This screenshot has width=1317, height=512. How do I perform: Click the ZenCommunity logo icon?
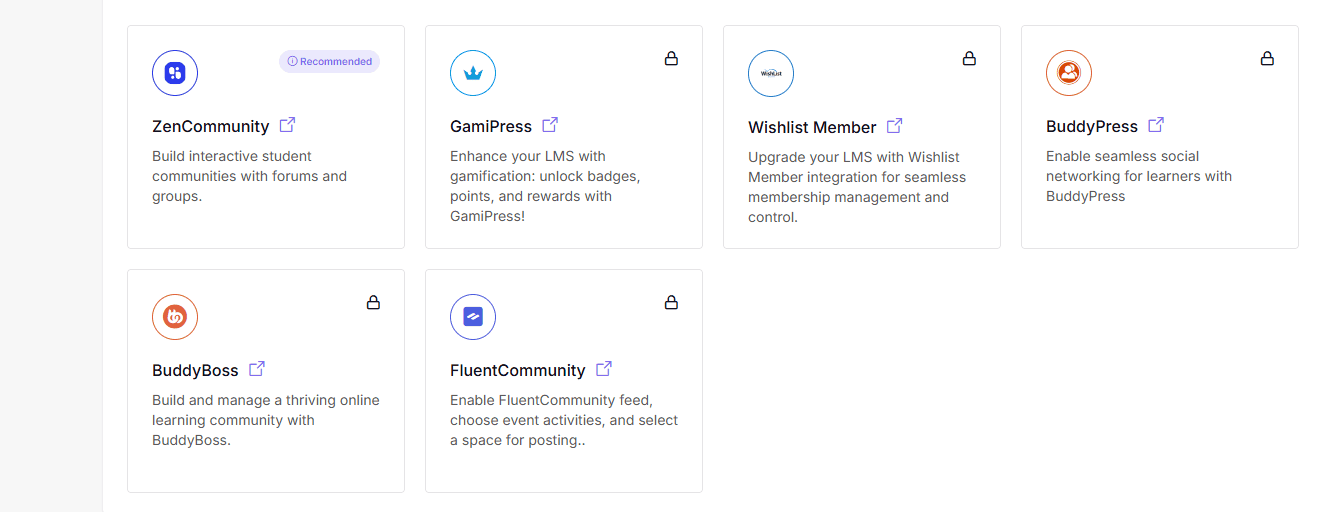pyautogui.click(x=175, y=73)
